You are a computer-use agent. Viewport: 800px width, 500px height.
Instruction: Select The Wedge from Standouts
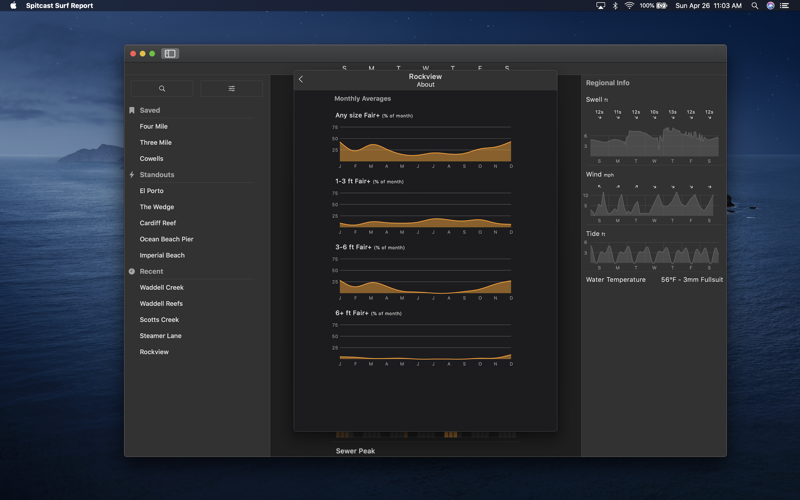tap(157, 207)
